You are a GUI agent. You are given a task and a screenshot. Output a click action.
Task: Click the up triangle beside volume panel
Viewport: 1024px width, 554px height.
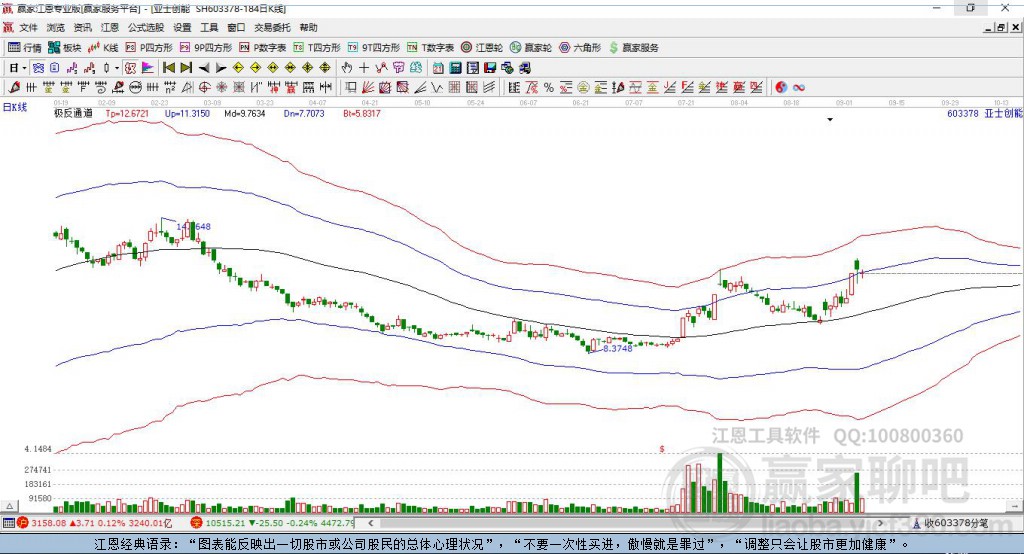[9, 506]
